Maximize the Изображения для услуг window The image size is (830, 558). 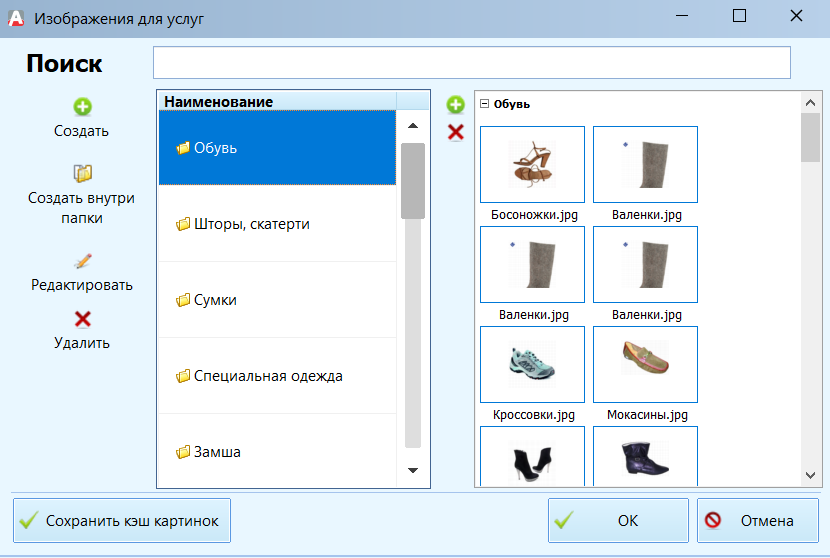click(739, 16)
